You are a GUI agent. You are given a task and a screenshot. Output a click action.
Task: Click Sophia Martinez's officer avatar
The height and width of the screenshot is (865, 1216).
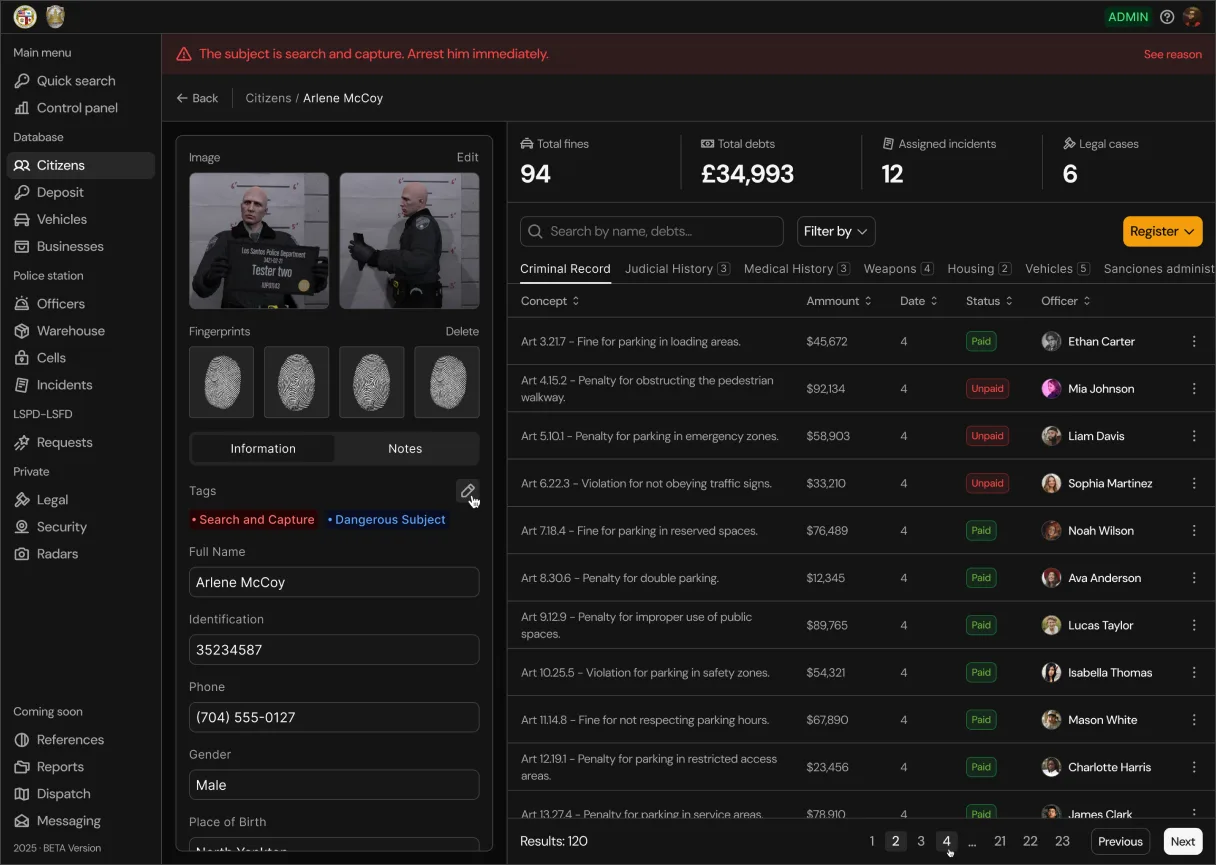click(x=1051, y=483)
